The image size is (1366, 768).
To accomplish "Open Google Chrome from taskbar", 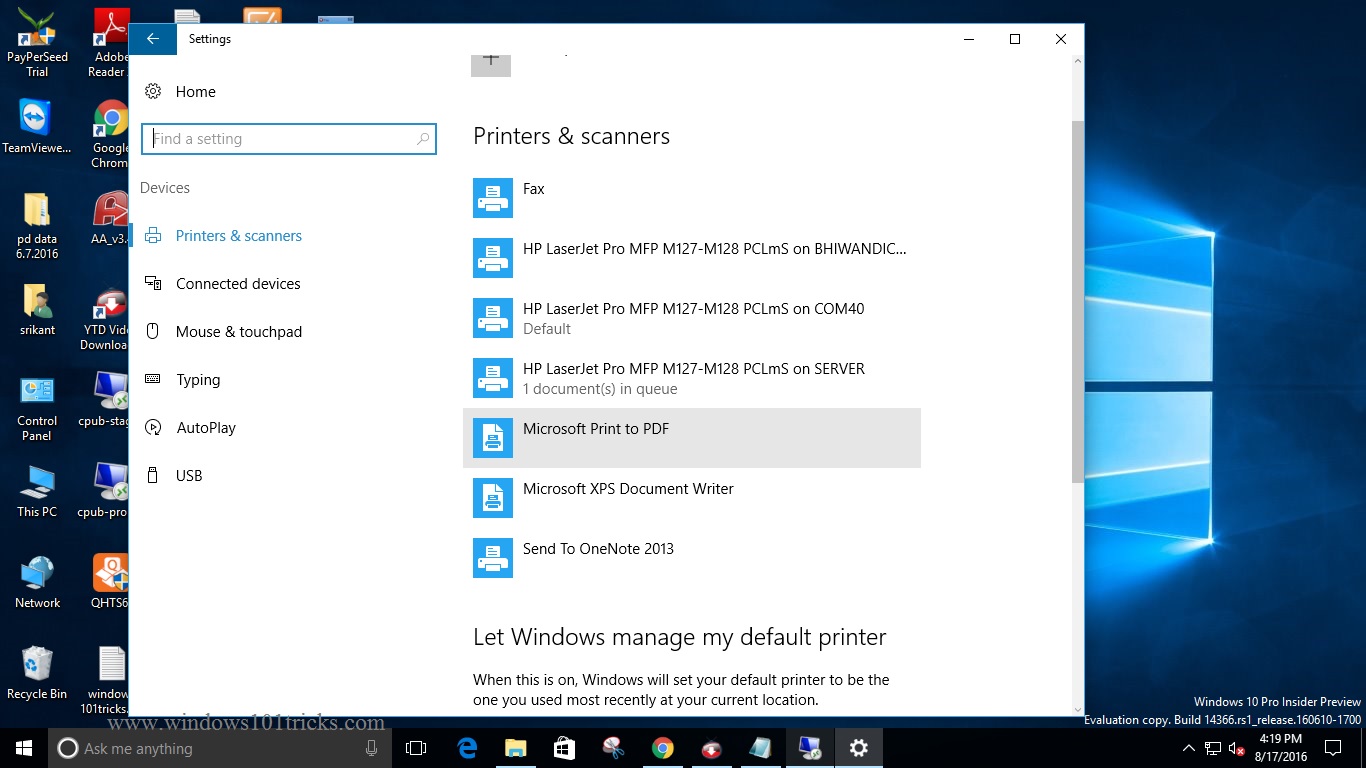I will 663,748.
